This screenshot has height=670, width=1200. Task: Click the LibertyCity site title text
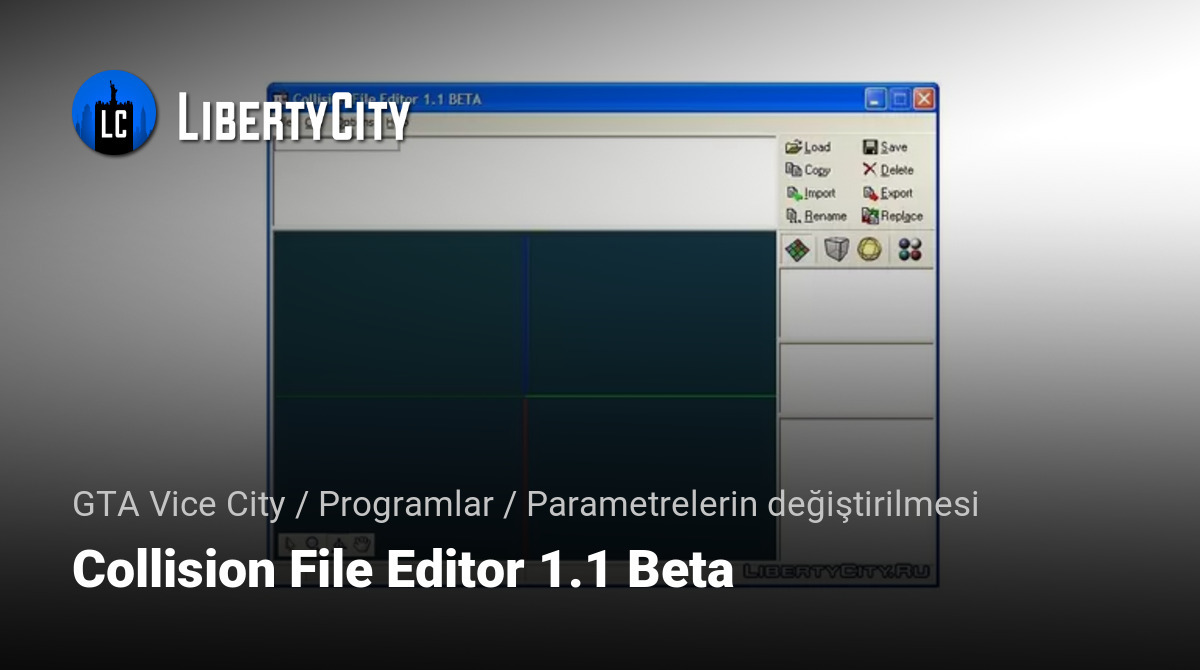pos(293,117)
